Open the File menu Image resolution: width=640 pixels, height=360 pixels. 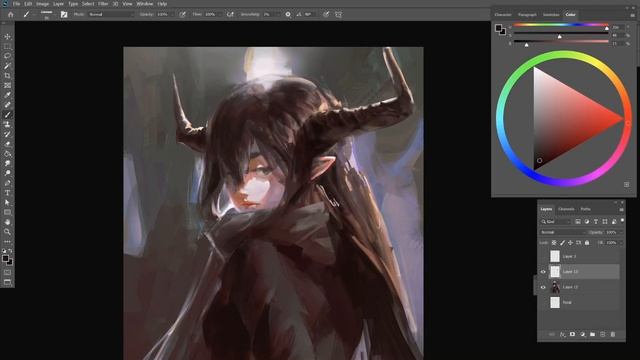click(16, 4)
